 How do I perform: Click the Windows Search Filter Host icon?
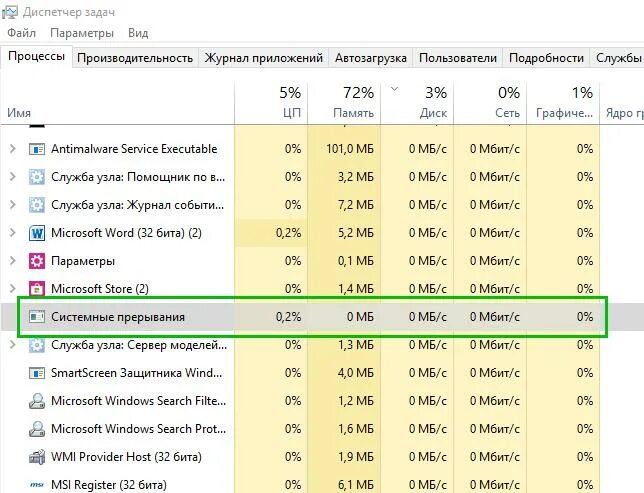[x=37, y=401]
